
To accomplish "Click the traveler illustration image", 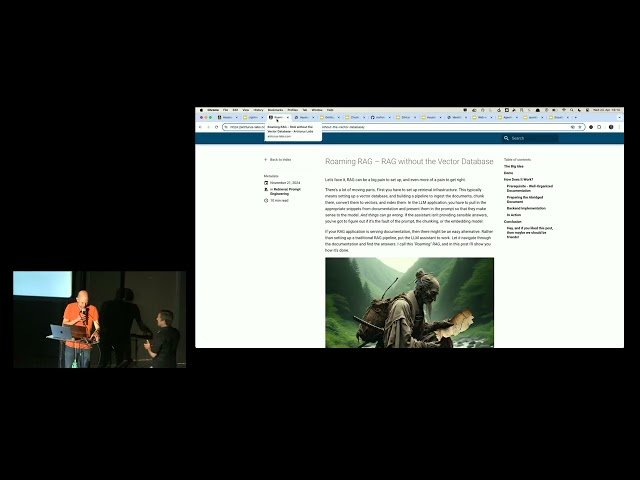I will click(x=409, y=302).
